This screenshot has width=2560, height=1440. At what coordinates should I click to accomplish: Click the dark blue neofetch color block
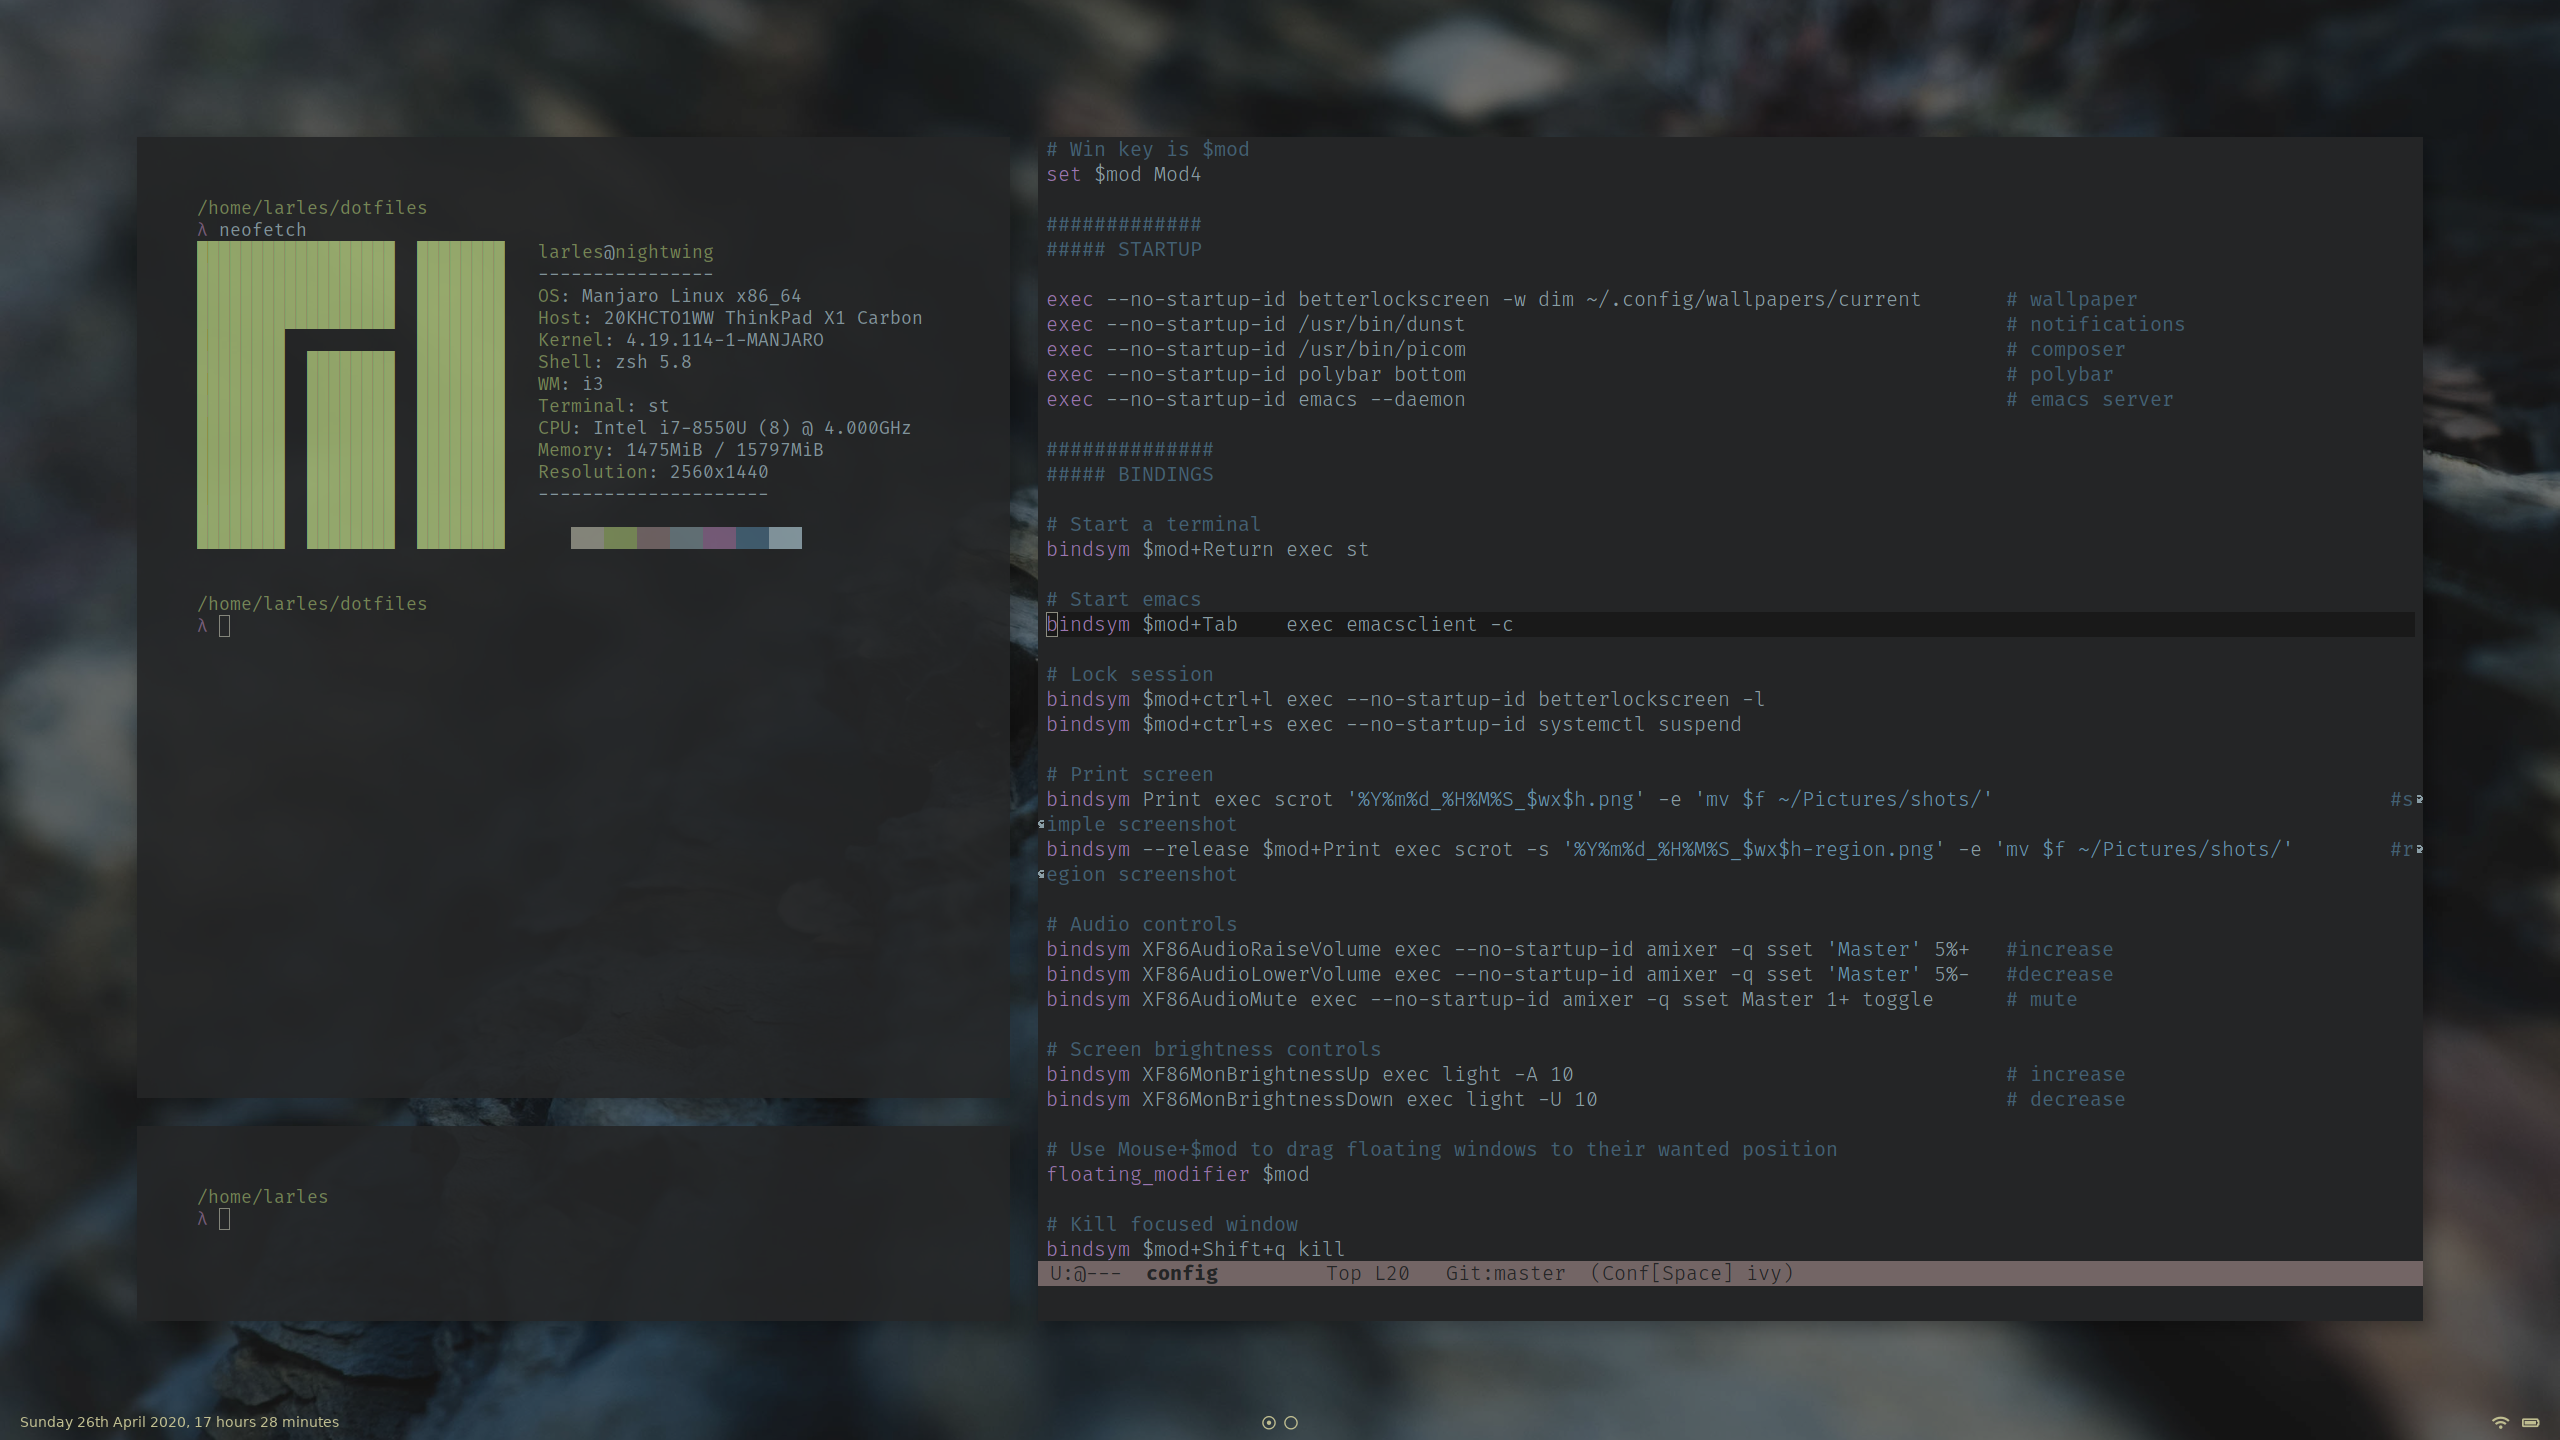click(752, 538)
